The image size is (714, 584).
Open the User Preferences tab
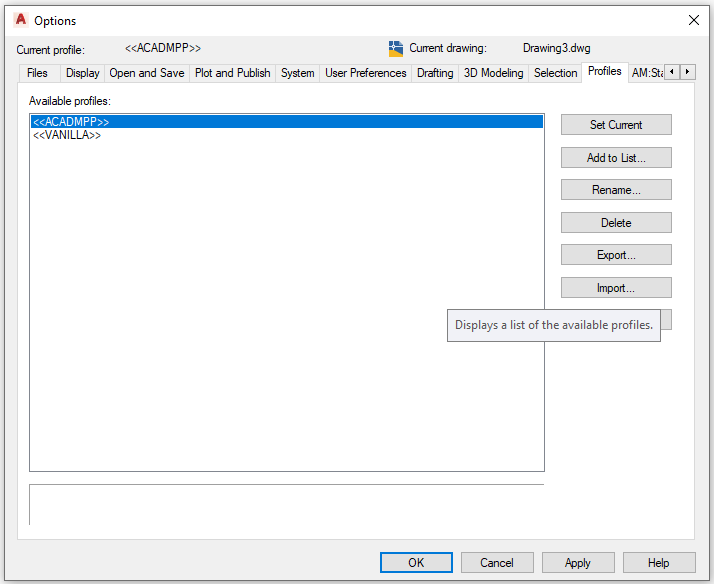(366, 73)
